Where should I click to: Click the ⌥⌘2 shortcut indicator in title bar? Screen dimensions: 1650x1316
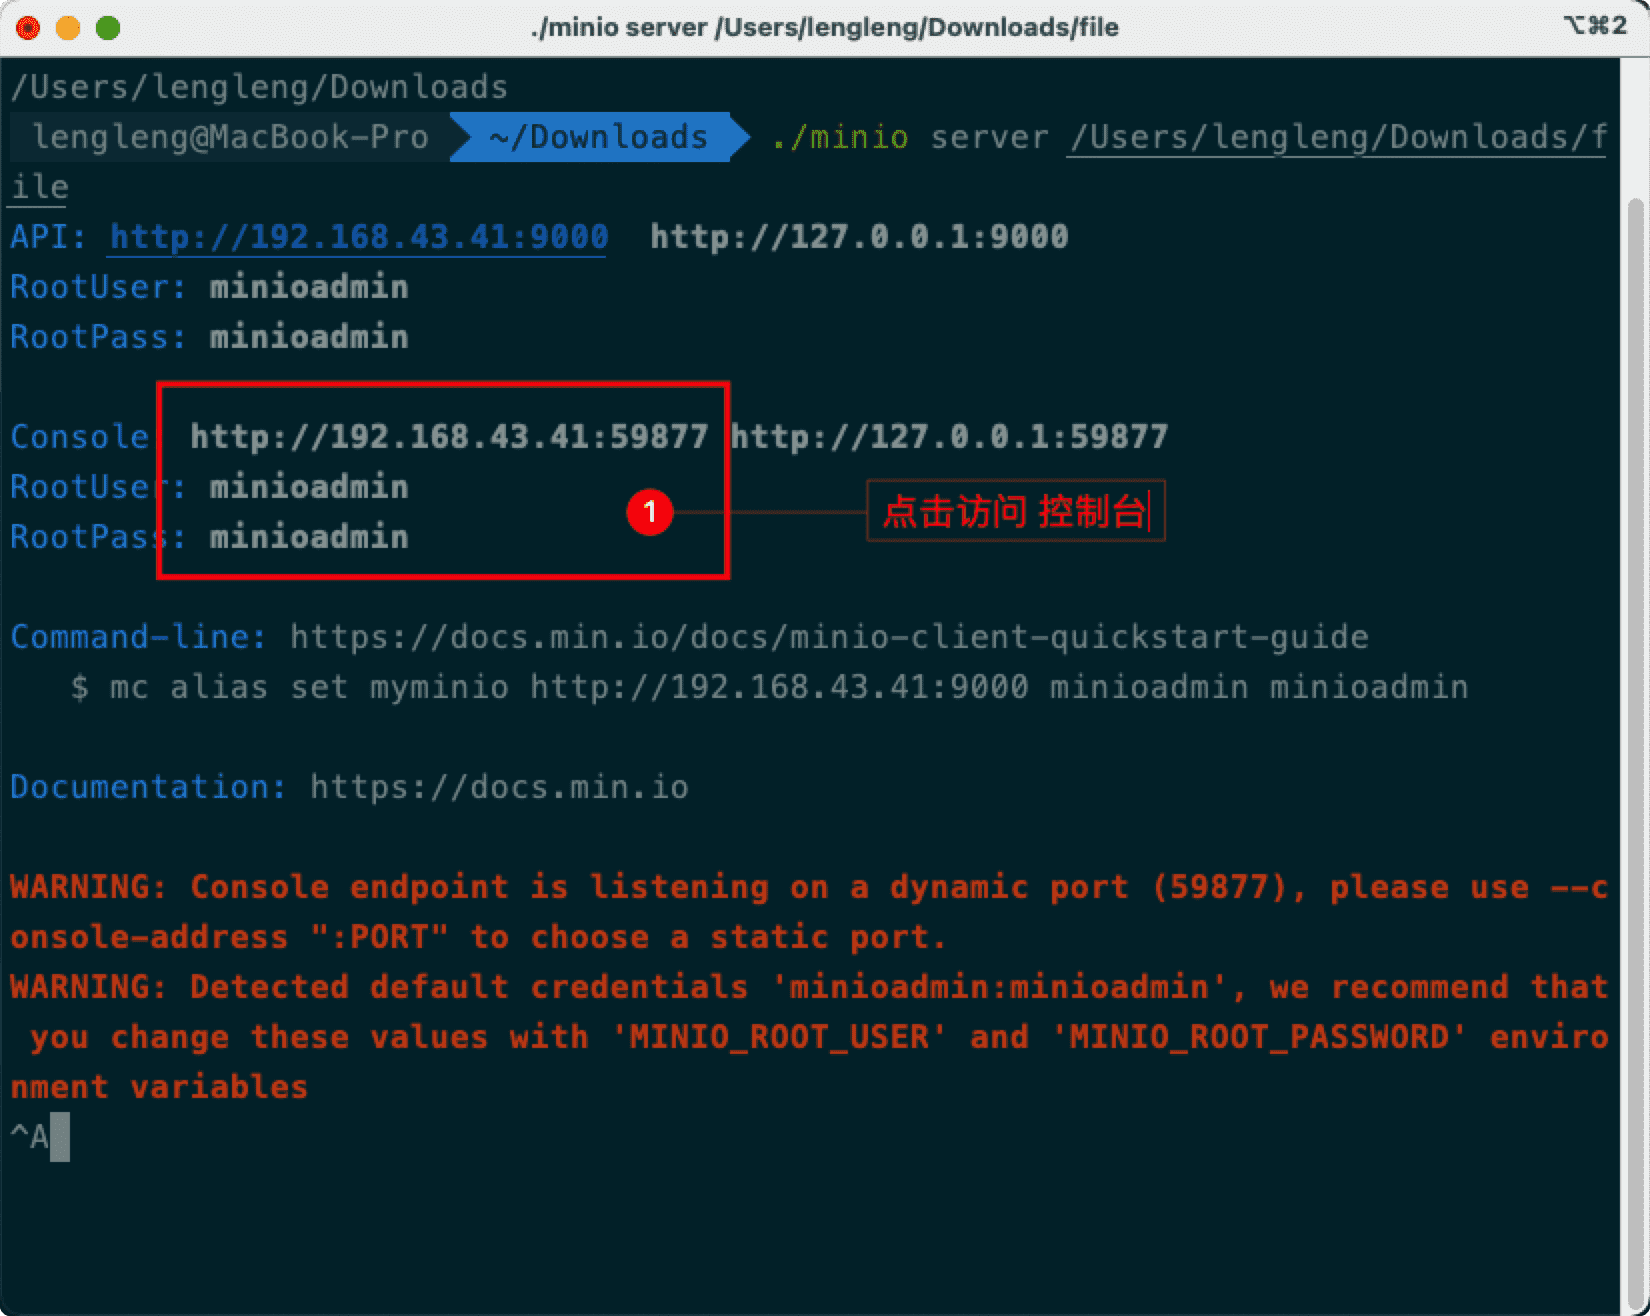click(x=1595, y=25)
